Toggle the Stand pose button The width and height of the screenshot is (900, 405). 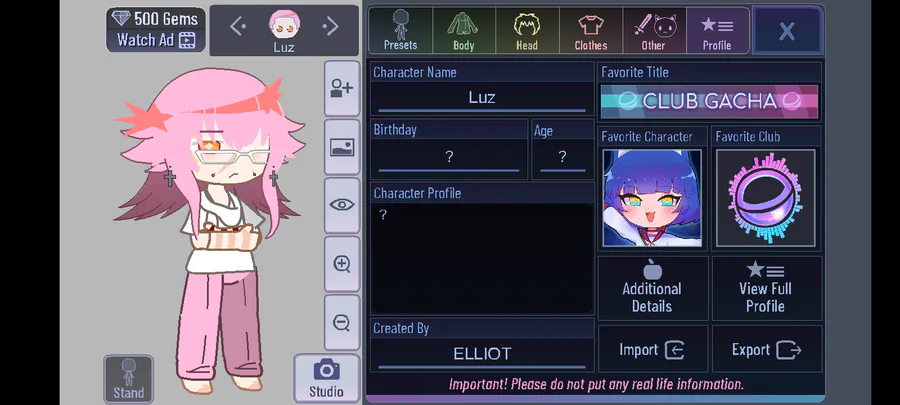129,379
